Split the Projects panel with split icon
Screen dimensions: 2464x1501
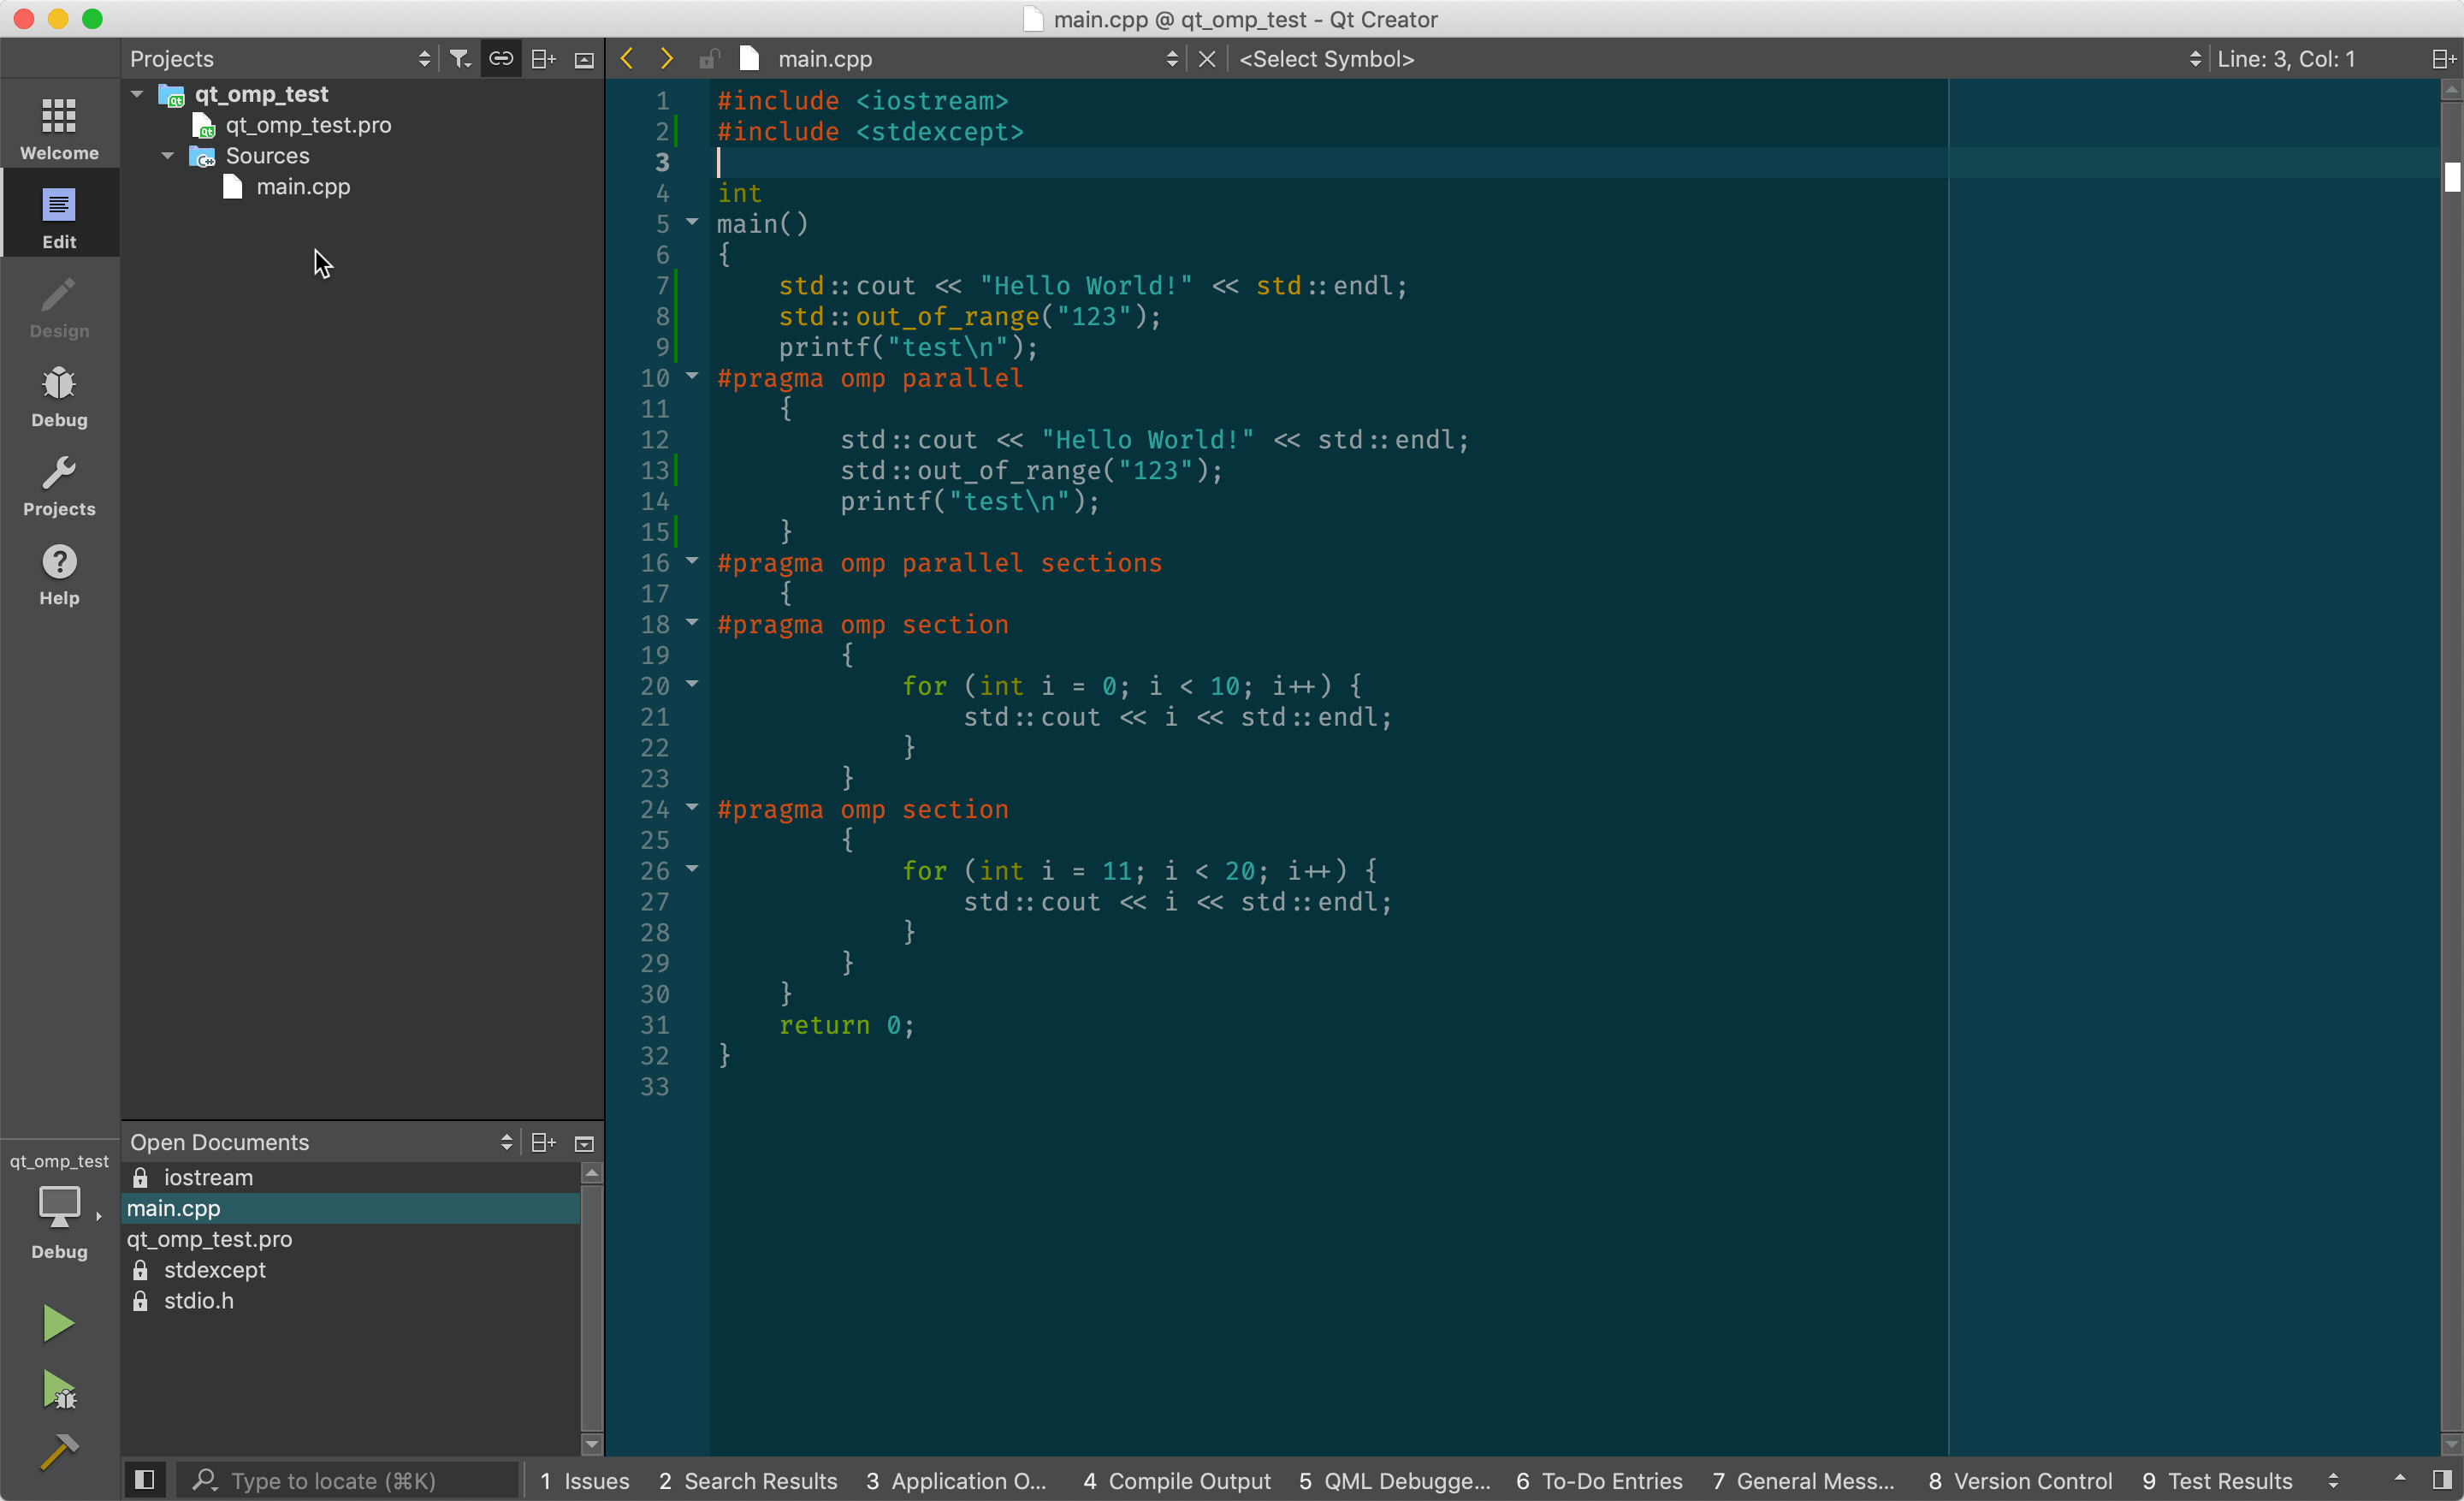[543, 59]
